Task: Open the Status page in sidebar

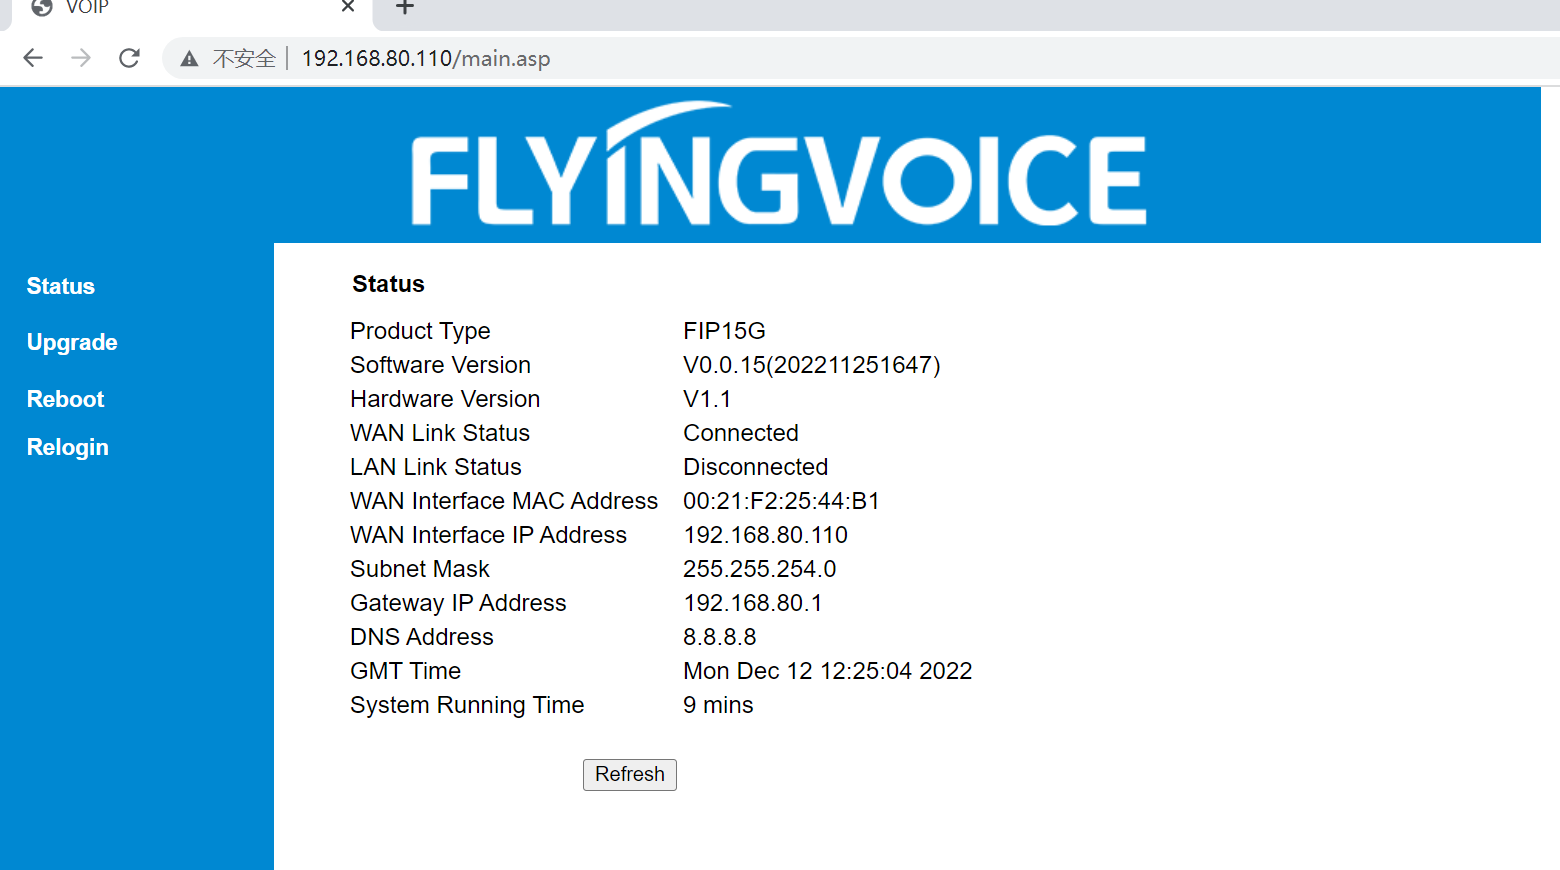Action: point(61,286)
